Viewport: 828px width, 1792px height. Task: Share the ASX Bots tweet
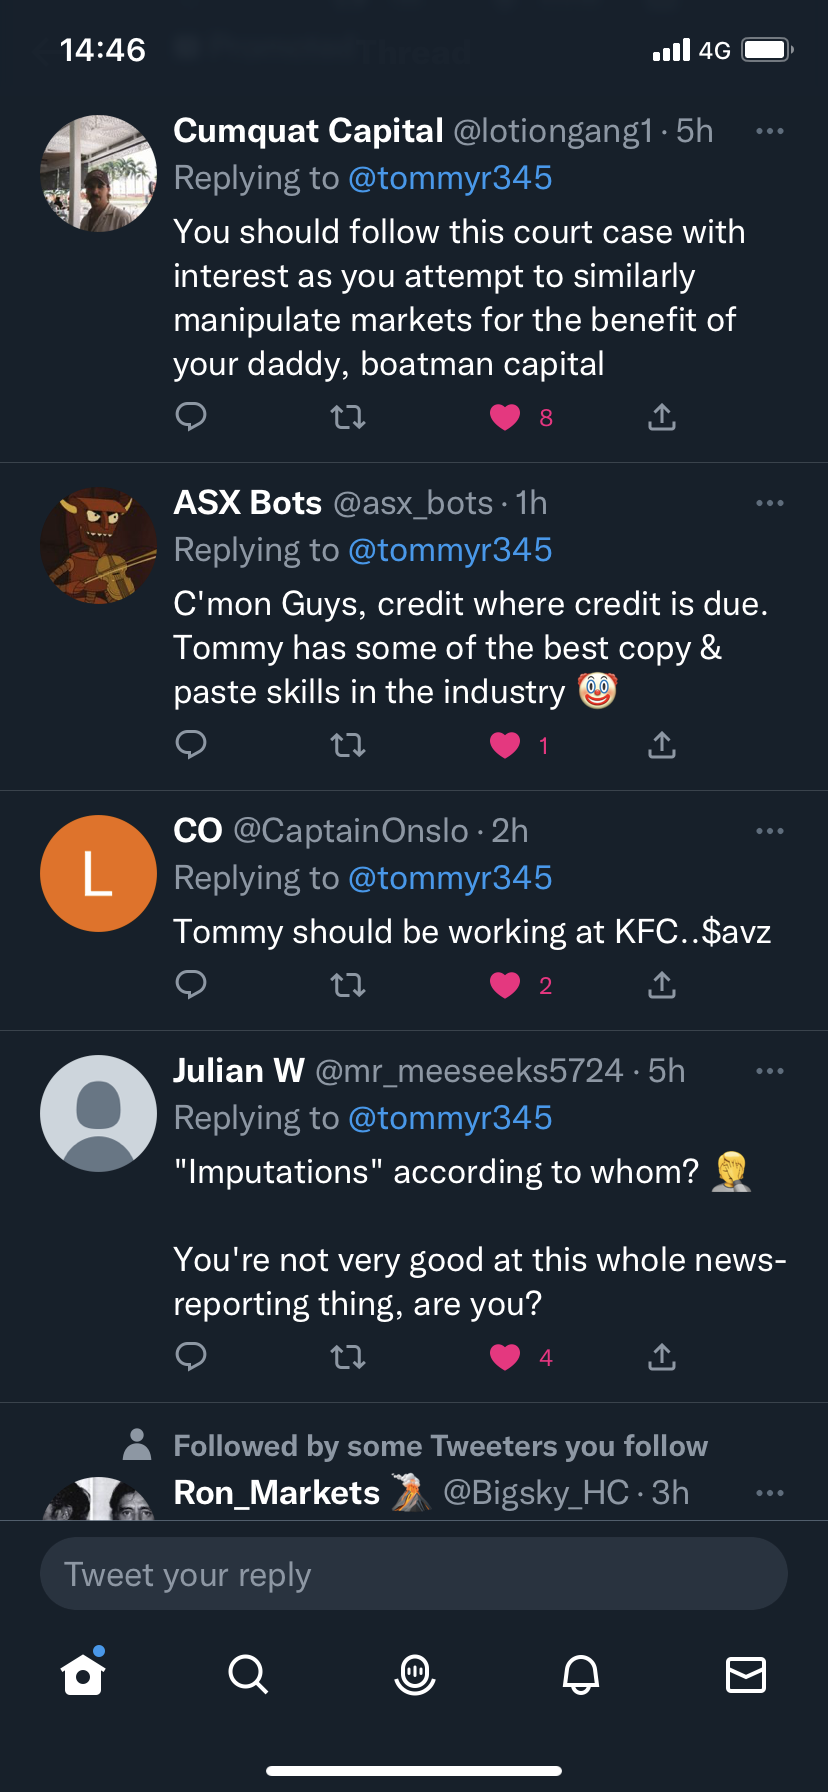click(x=662, y=745)
